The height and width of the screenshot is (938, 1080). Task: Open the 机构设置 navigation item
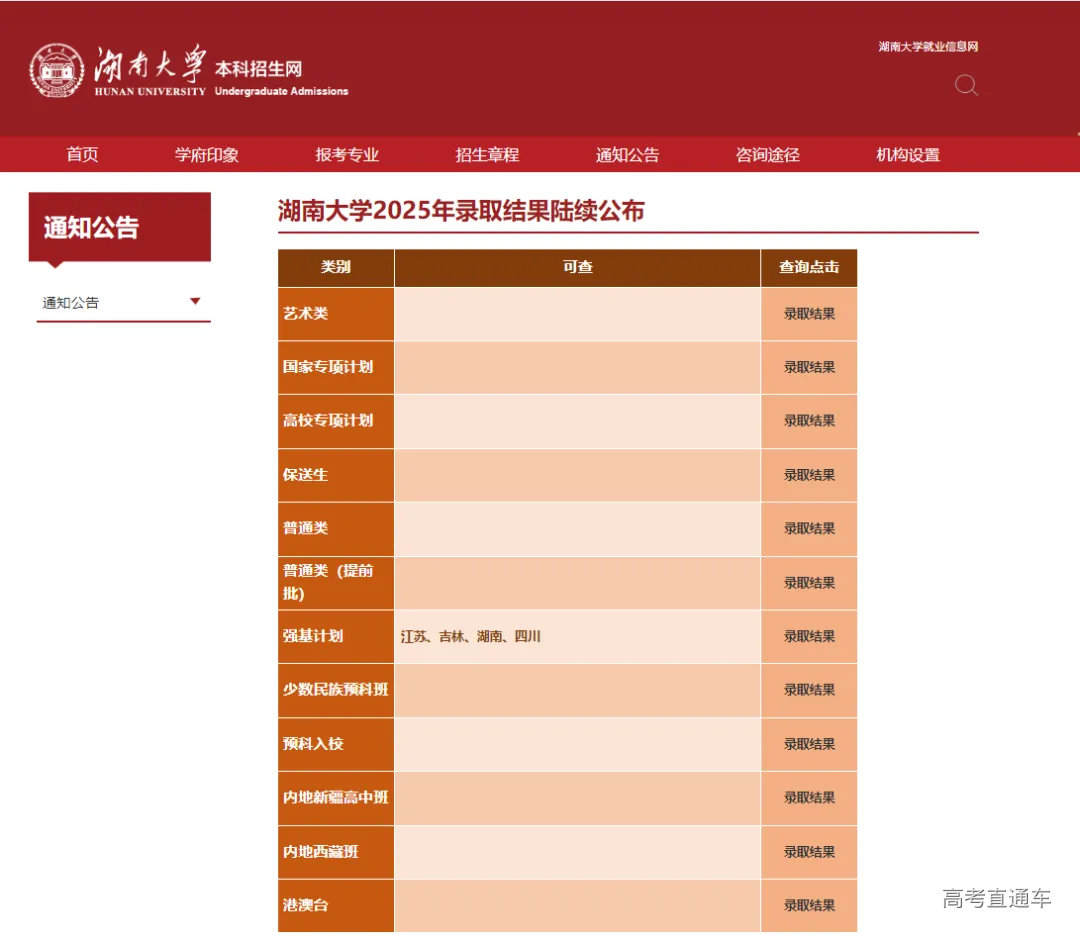click(905, 154)
